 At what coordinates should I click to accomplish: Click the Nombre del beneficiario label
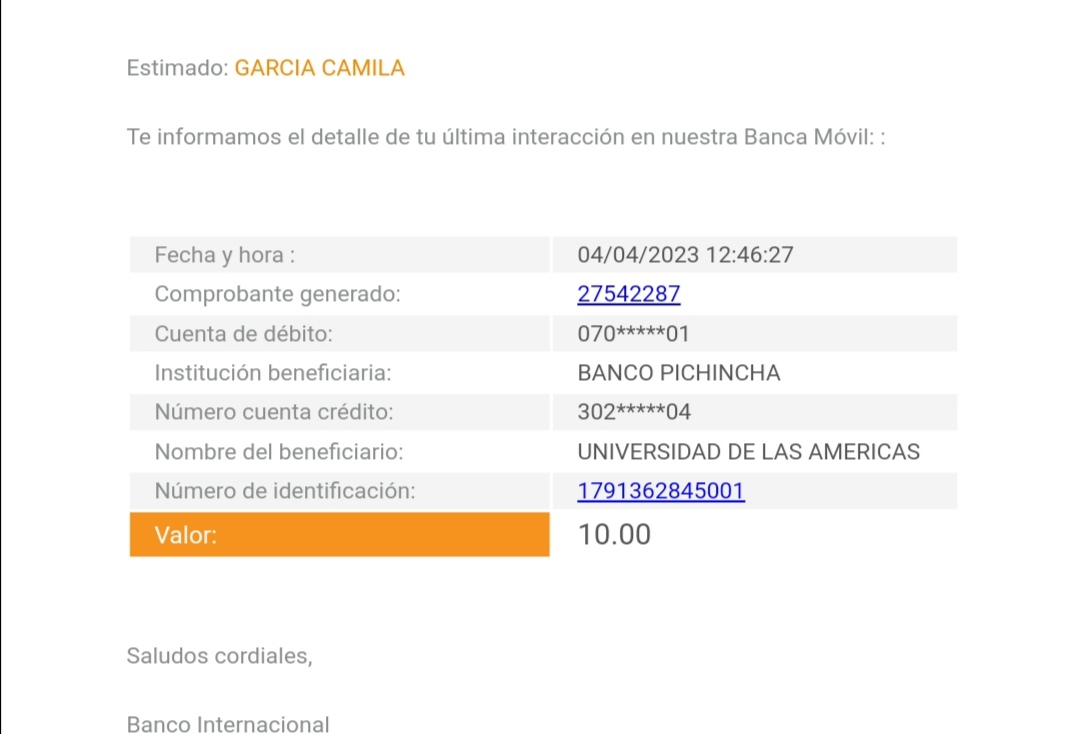[279, 452]
